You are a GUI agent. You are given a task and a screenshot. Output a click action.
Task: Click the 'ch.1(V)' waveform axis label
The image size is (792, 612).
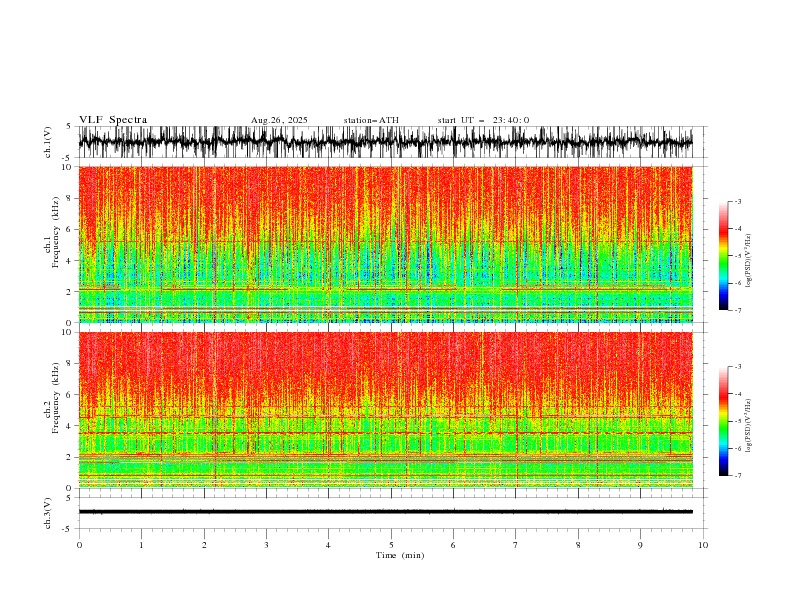point(48,142)
